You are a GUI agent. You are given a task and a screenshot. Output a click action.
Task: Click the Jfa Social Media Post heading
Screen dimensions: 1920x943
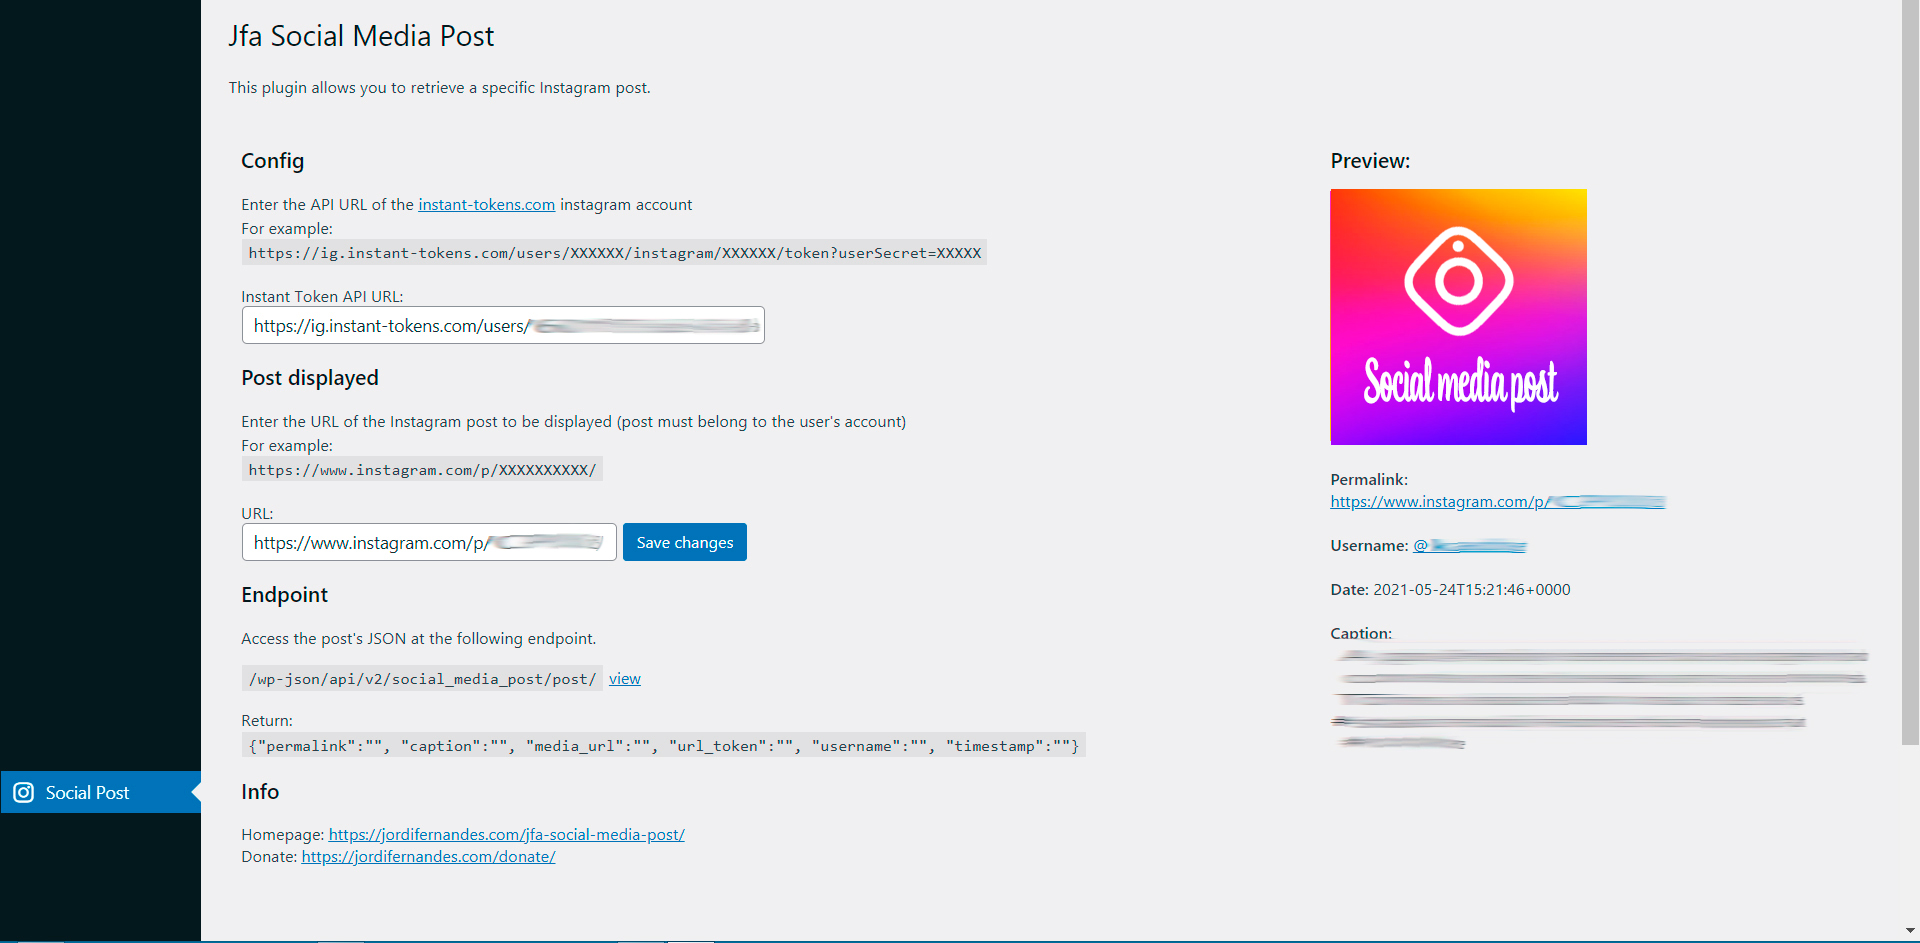pos(361,36)
